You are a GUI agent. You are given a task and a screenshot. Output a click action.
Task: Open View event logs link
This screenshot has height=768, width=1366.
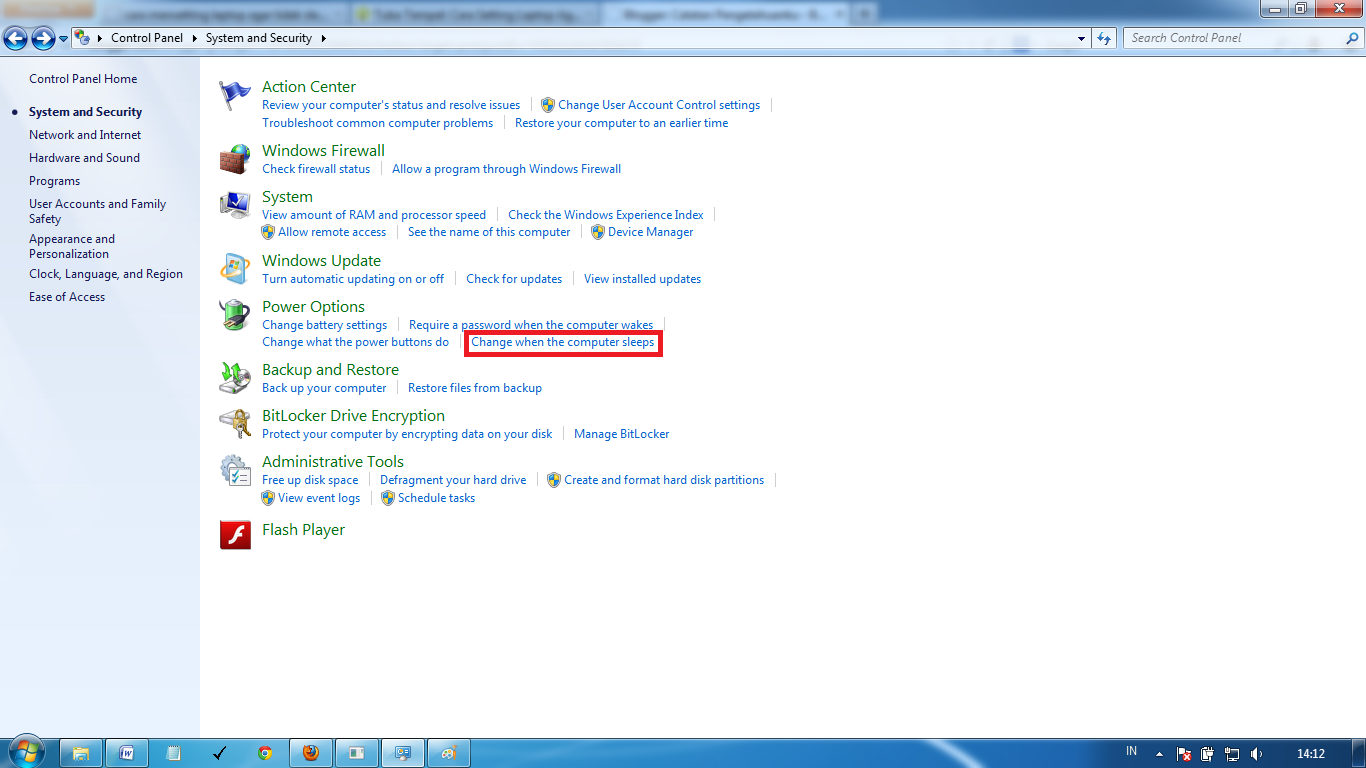[319, 498]
